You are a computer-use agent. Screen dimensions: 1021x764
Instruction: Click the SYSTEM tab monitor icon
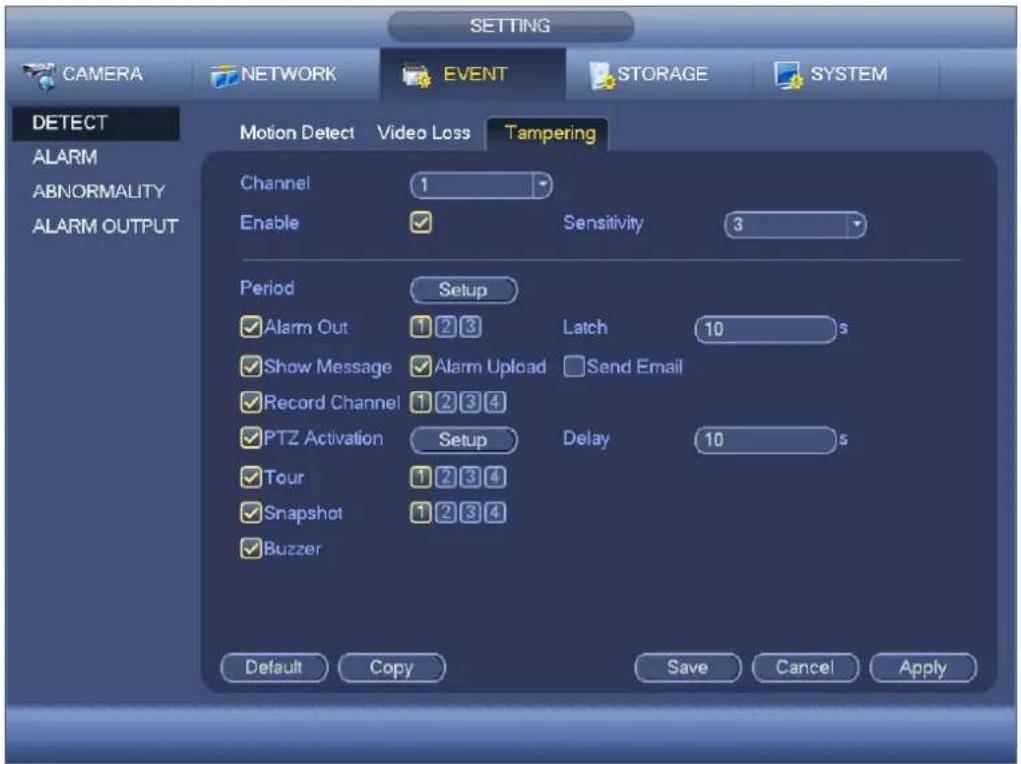coord(789,76)
